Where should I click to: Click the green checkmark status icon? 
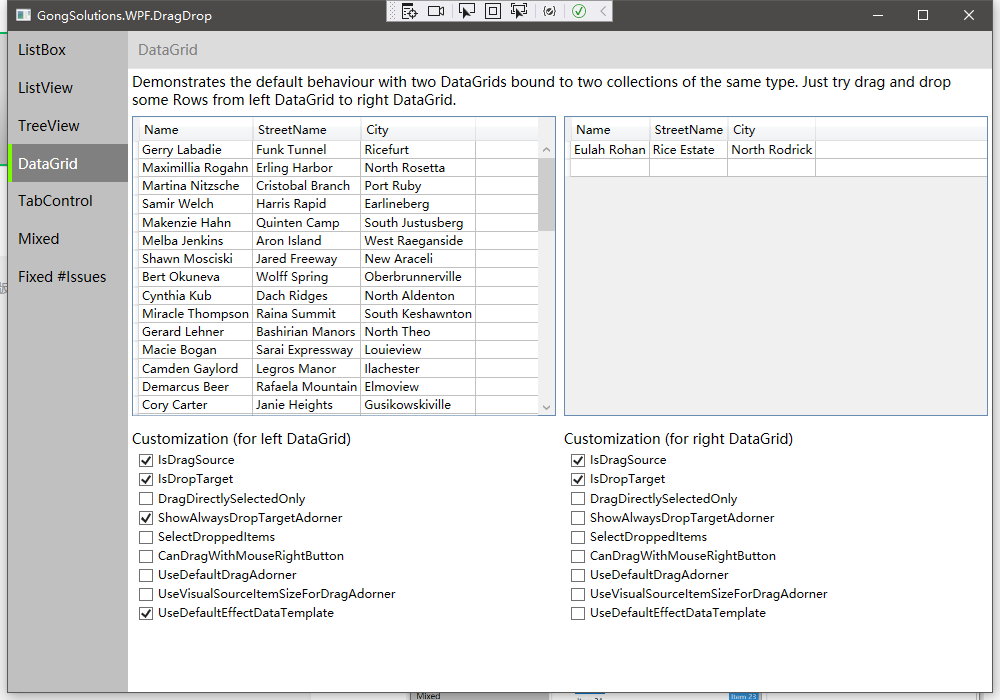(x=579, y=11)
